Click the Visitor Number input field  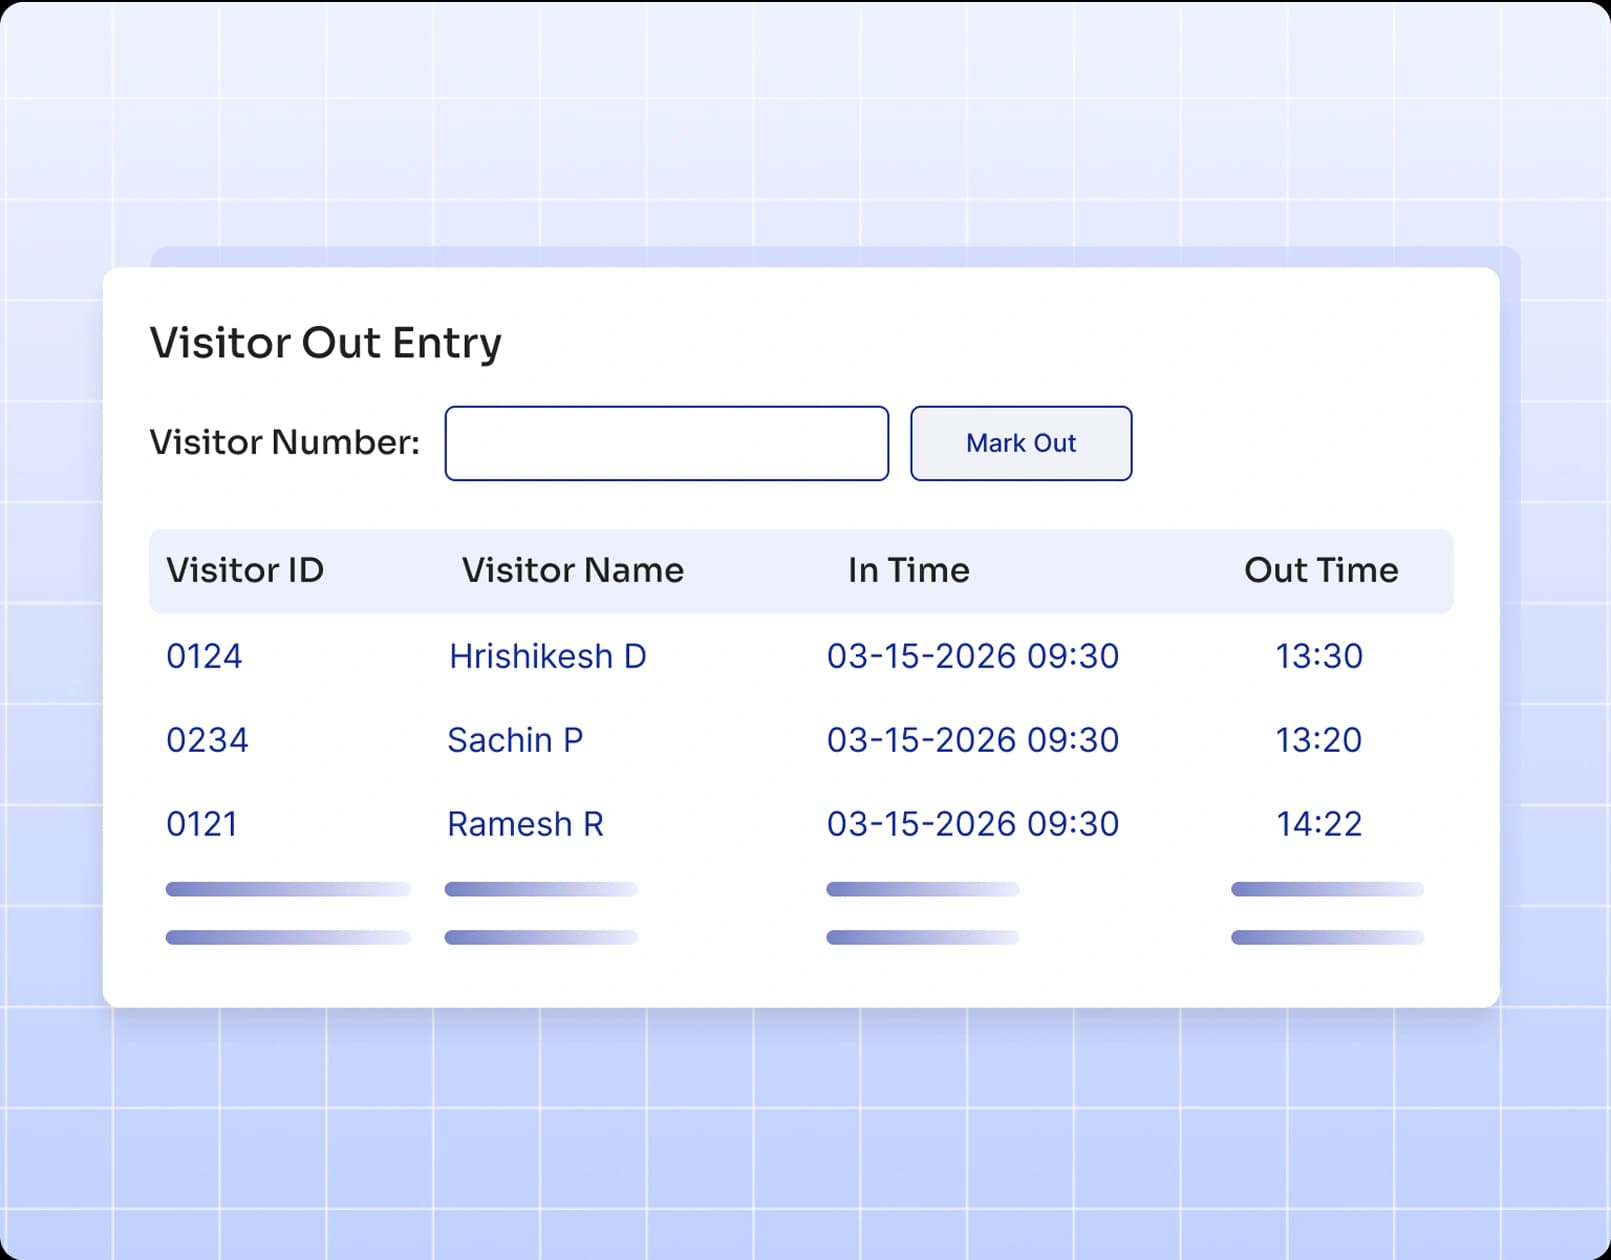(x=666, y=443)
